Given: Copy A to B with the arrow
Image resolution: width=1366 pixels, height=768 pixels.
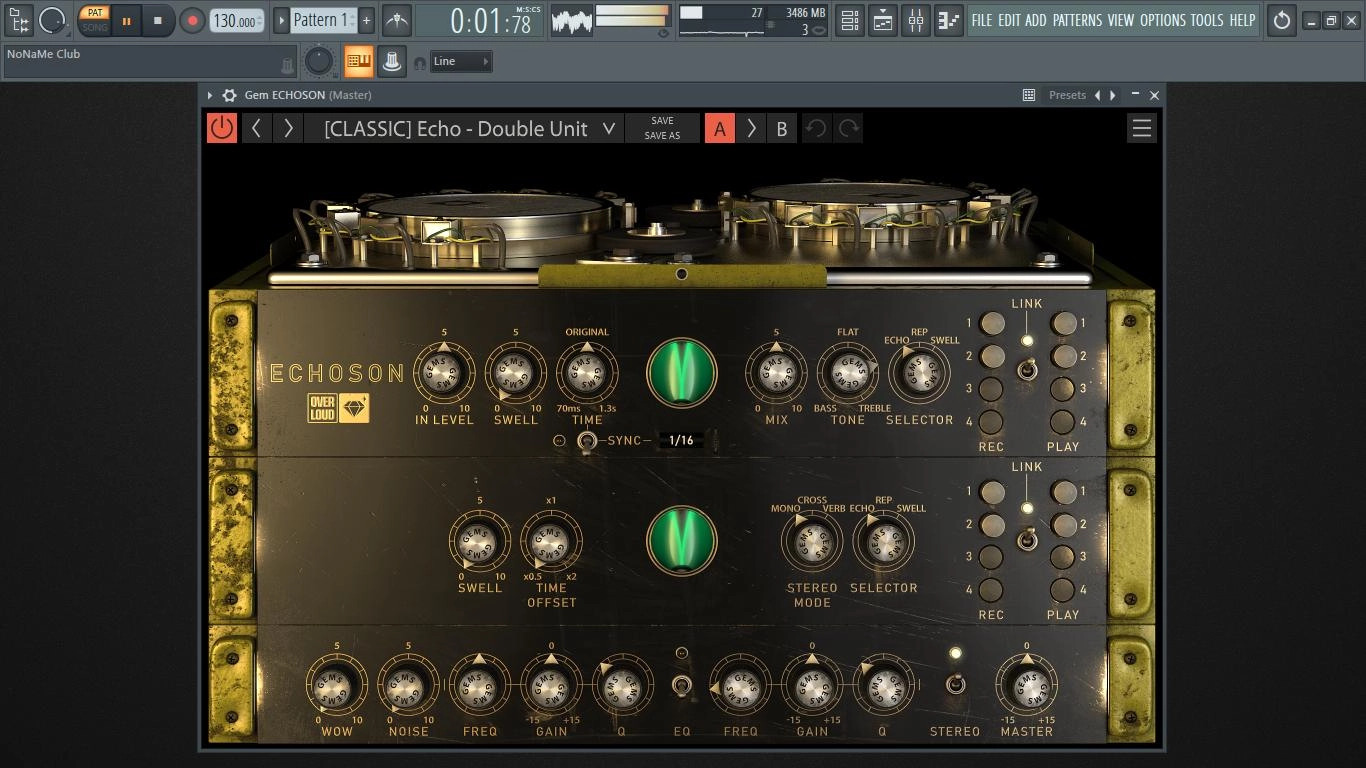Looking at the screenshot, I should 751,128.
